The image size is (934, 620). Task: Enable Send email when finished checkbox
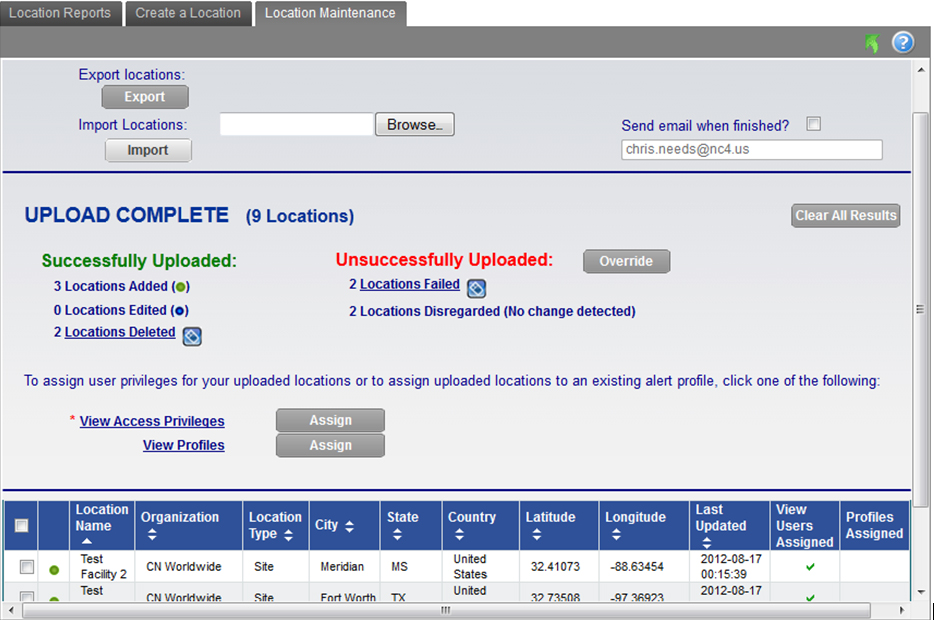click(814, 125)
